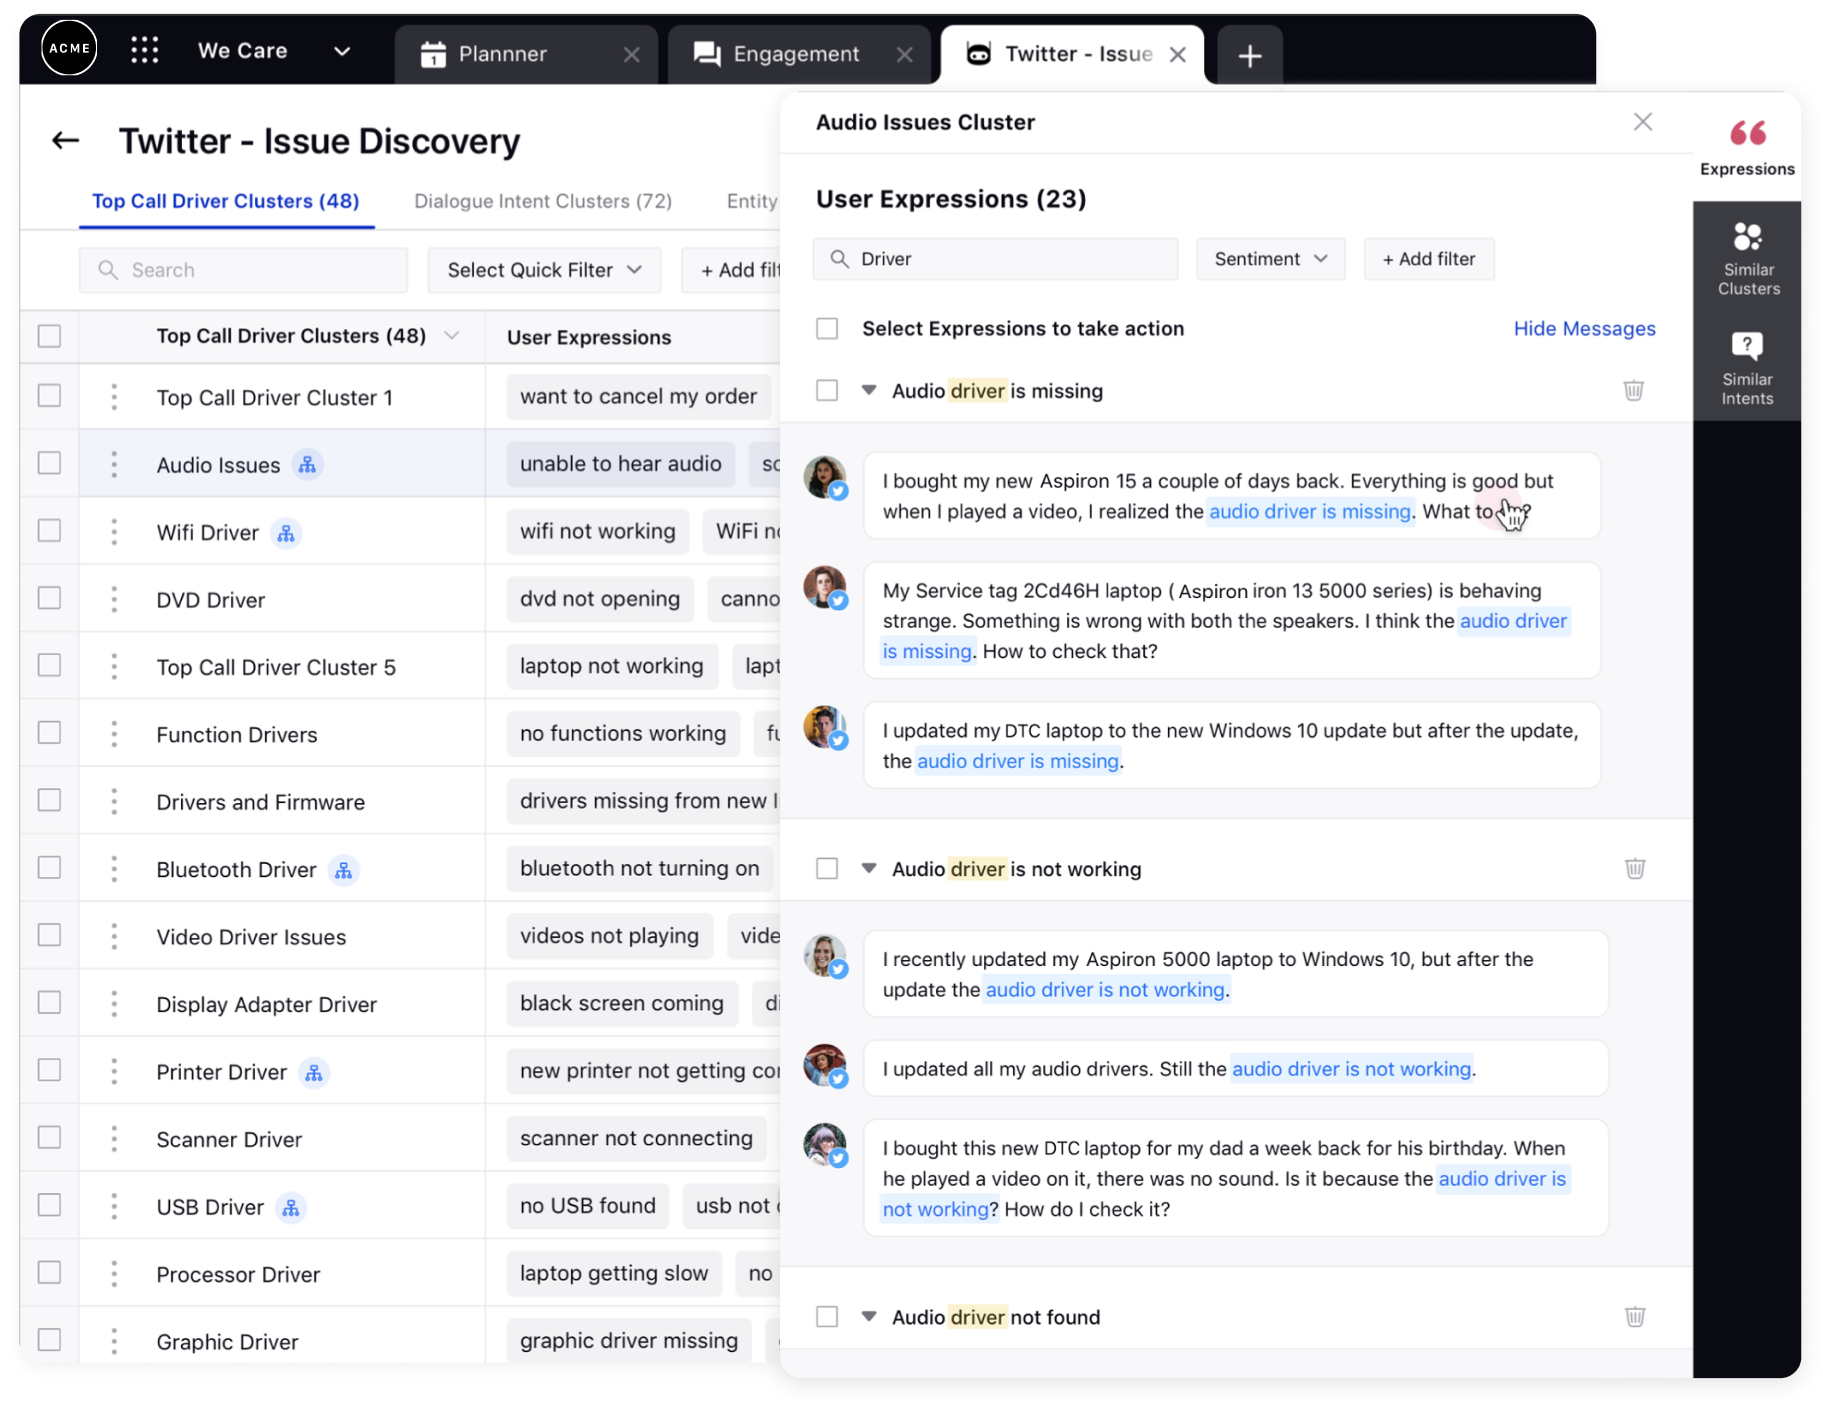Viewport: 1823px width, 1405px height.
Task: Add a new tab with plus button
Action: point(1249,55)
